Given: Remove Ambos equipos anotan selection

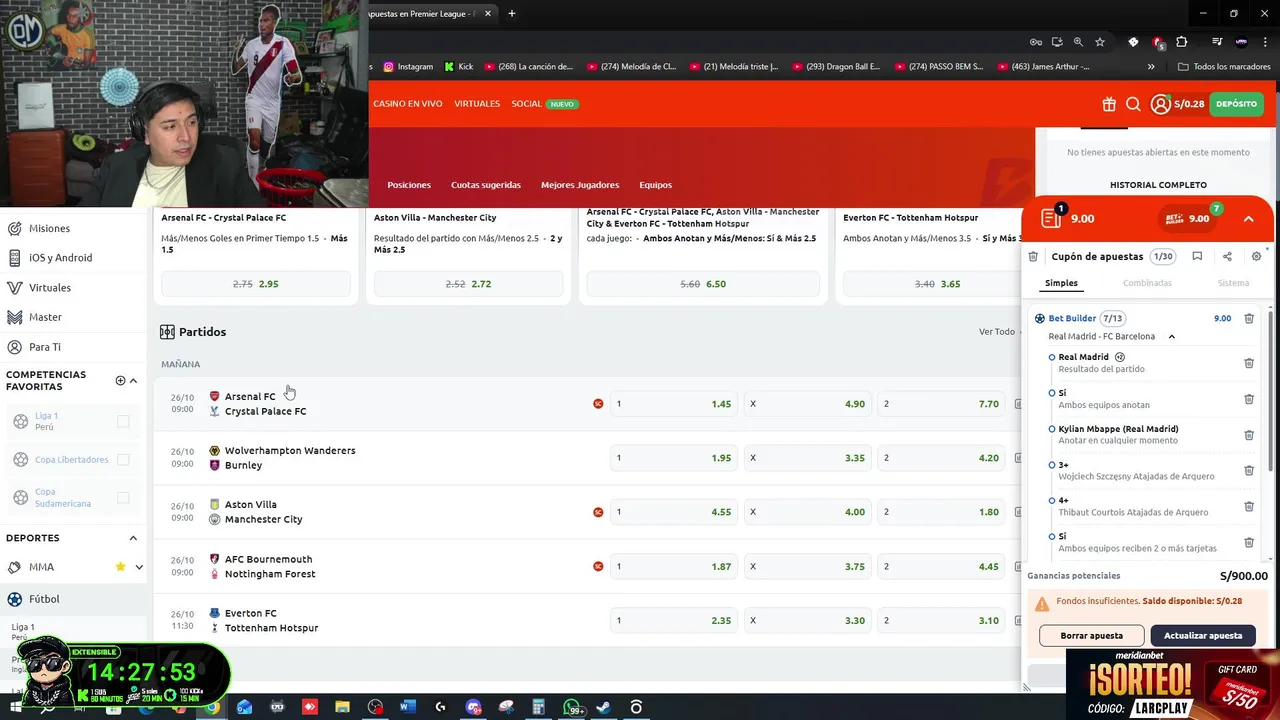Looking at the screenshot, I should [1249, 399].
